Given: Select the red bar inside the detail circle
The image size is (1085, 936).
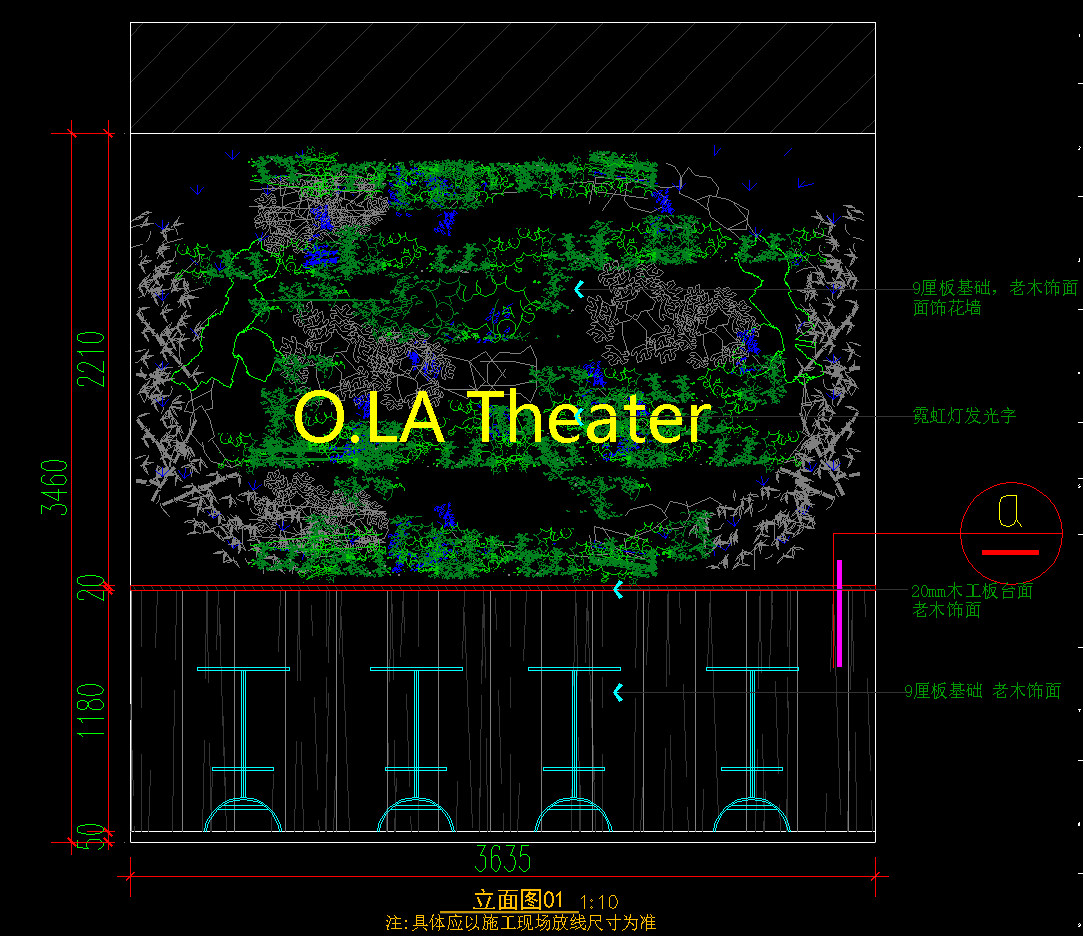Looking at the screenshot, I should click(1010, 552).
